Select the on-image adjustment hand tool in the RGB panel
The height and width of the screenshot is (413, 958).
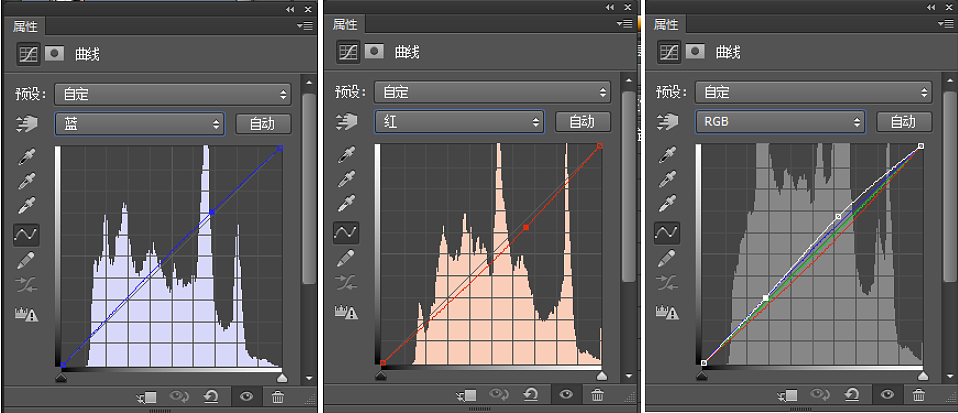668,122
